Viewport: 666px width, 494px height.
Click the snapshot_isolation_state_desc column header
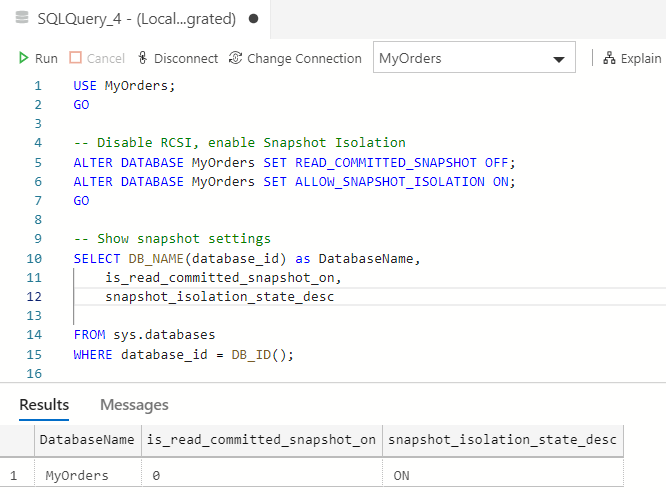coord(502,440)
